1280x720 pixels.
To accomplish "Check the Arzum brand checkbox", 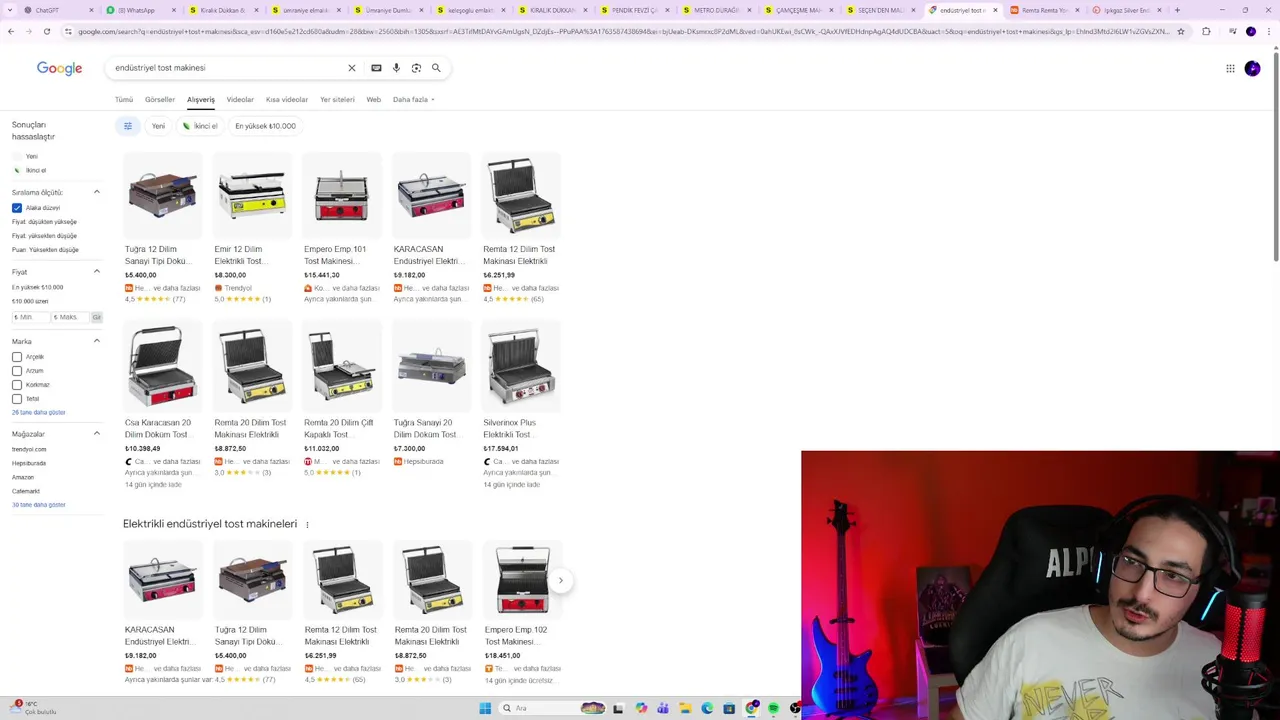I will [17, 371].
